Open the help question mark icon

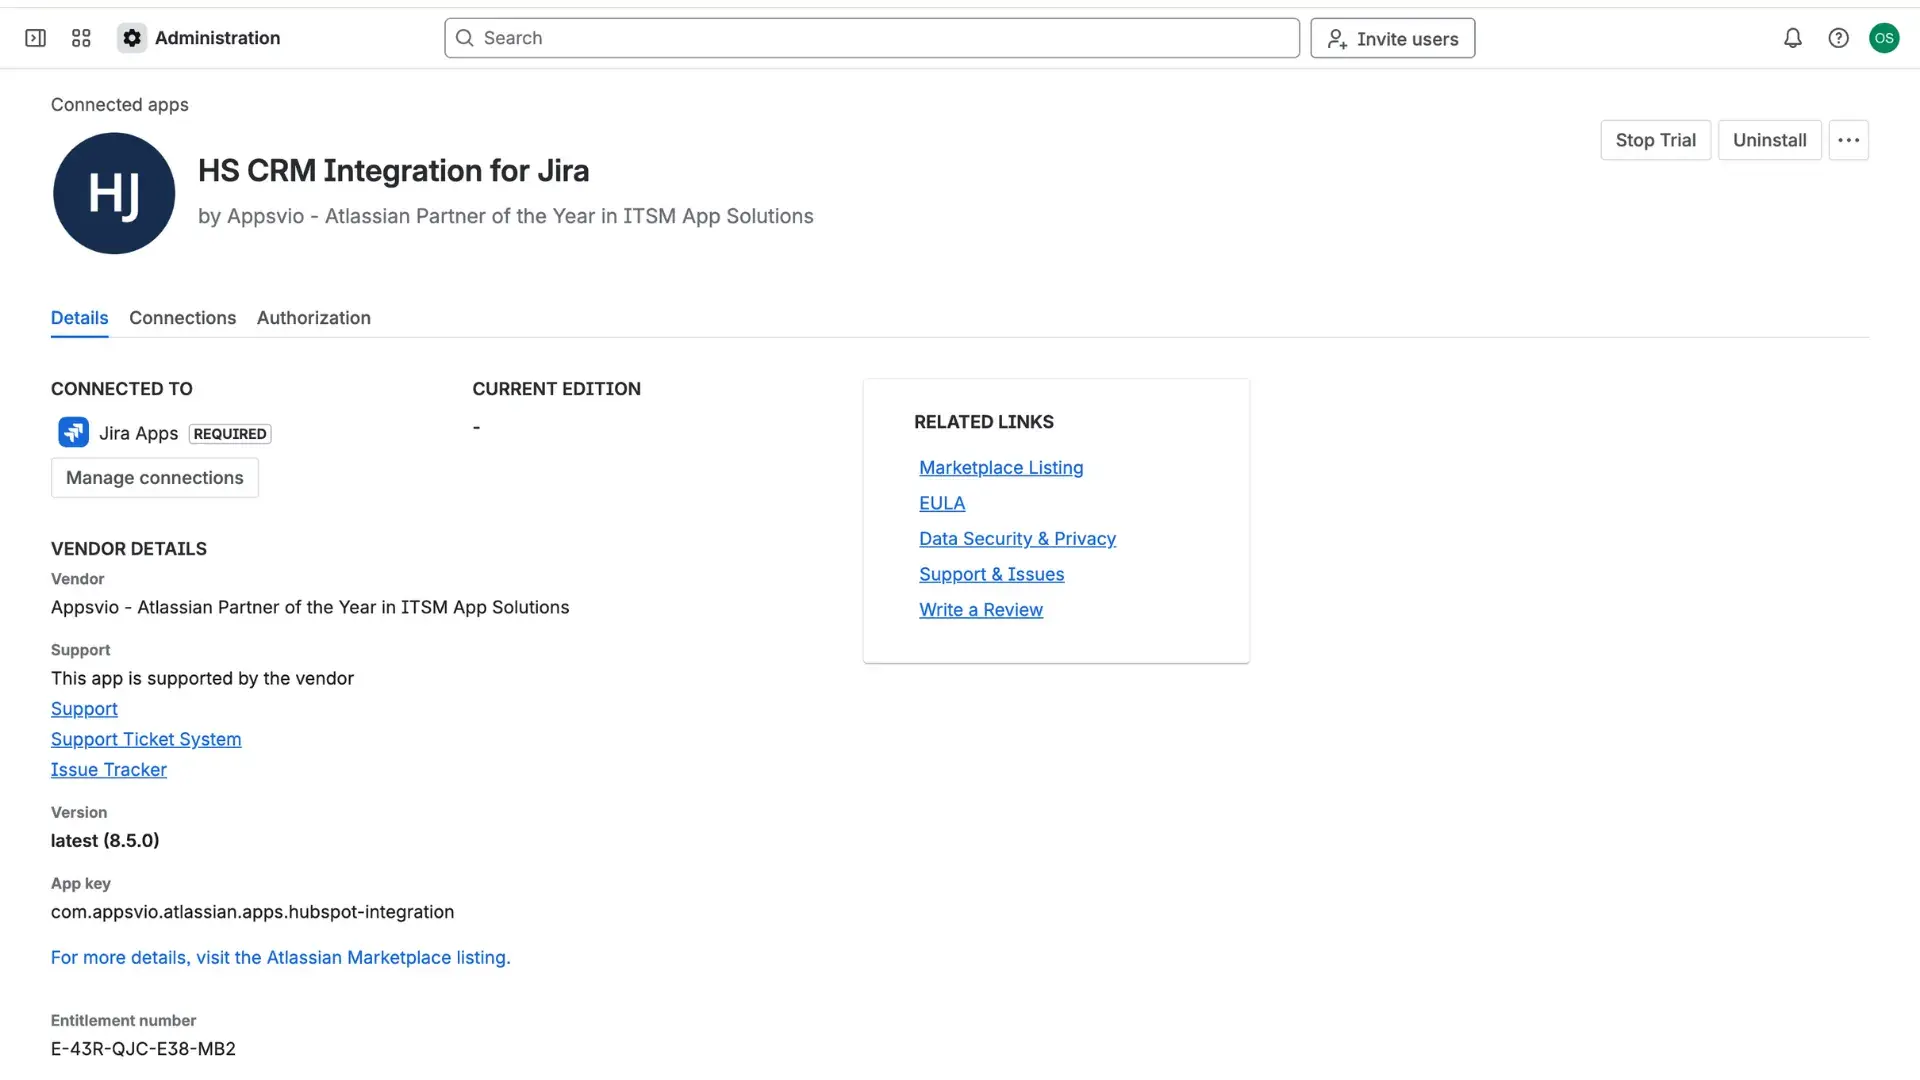click(x=1839, y=38)
